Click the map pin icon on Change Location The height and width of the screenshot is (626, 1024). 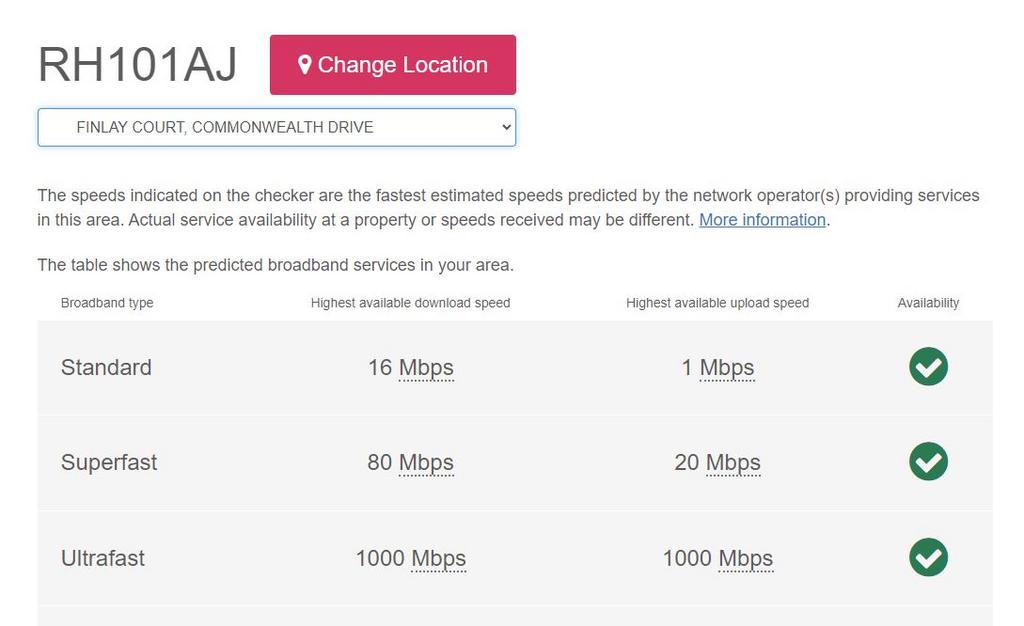[x=304, y=65]
